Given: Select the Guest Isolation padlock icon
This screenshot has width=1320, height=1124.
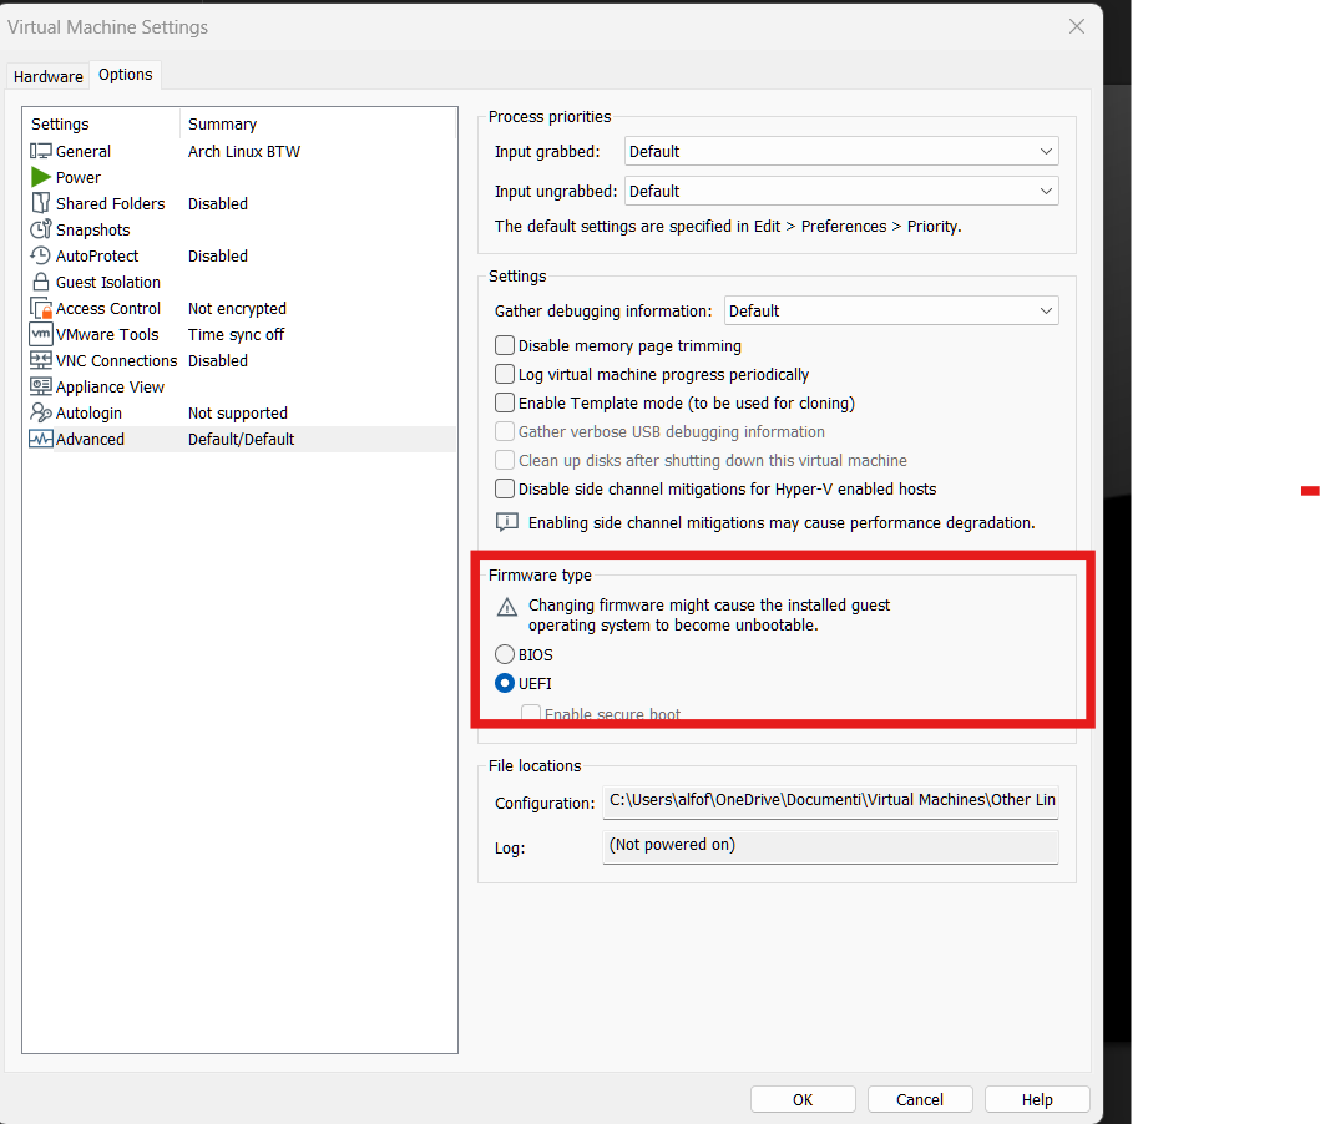Looking at the screenshot, I should pos(41,282).
